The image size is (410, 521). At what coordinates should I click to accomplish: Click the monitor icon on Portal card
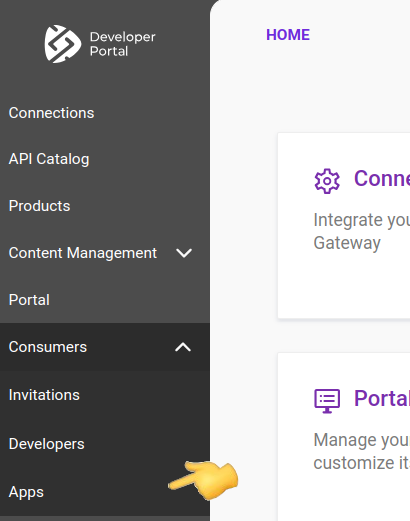tap(327, 401)
